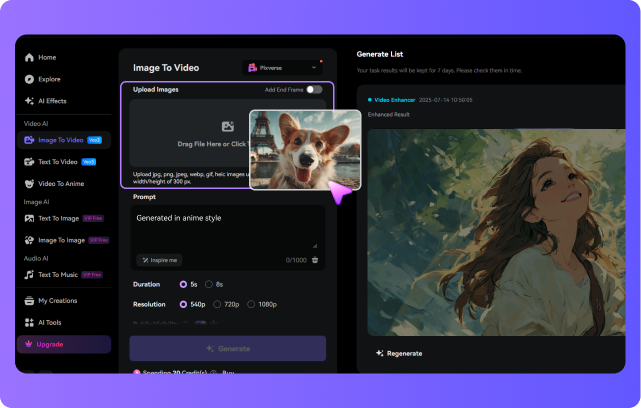Clear prompt with trash icon
The height and width of the screenshot is (408, 641).
click(x=315, y=260)
